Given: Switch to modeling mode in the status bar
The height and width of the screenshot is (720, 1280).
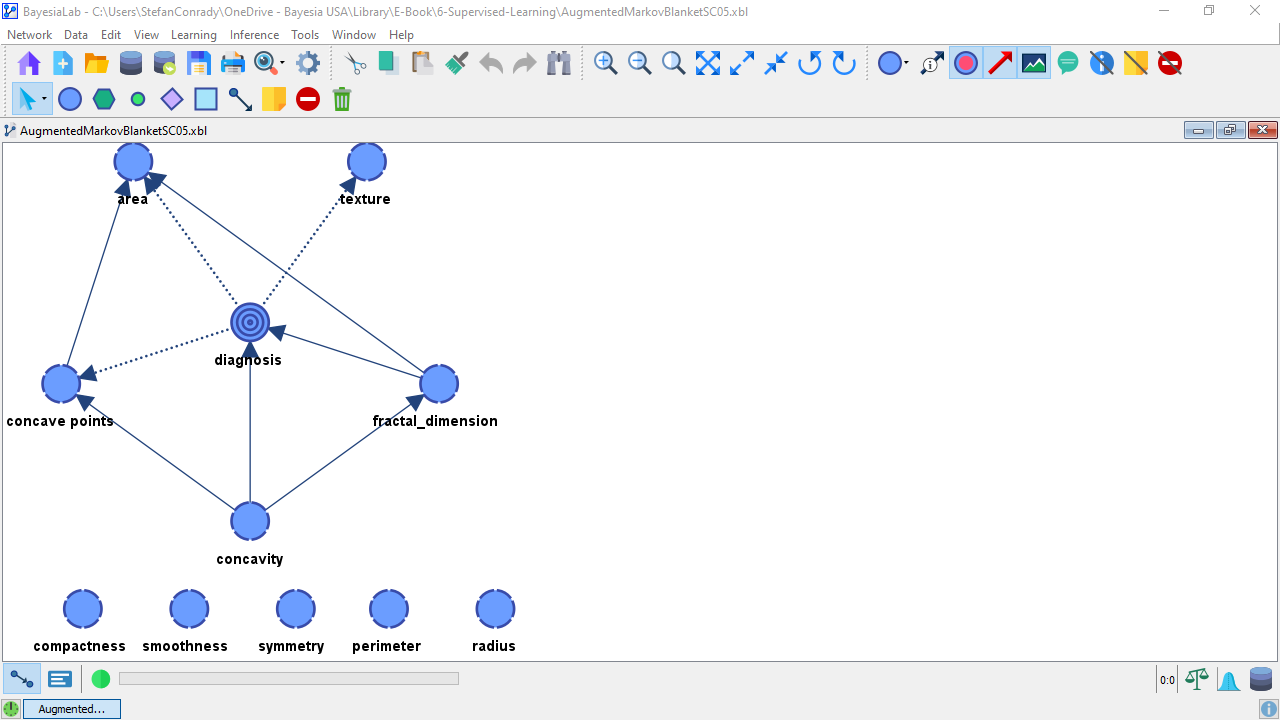Looking at the screenshot, I should point(21,679).
